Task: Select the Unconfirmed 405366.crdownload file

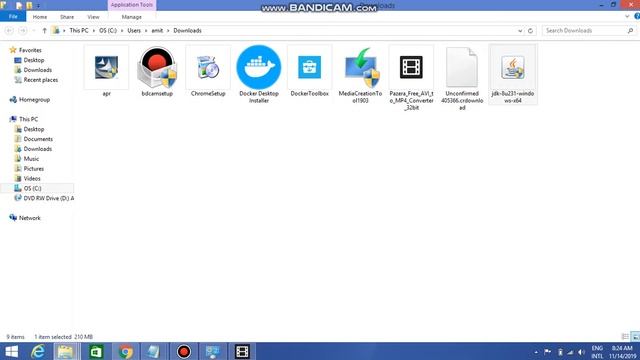Action: coord(462,68)
